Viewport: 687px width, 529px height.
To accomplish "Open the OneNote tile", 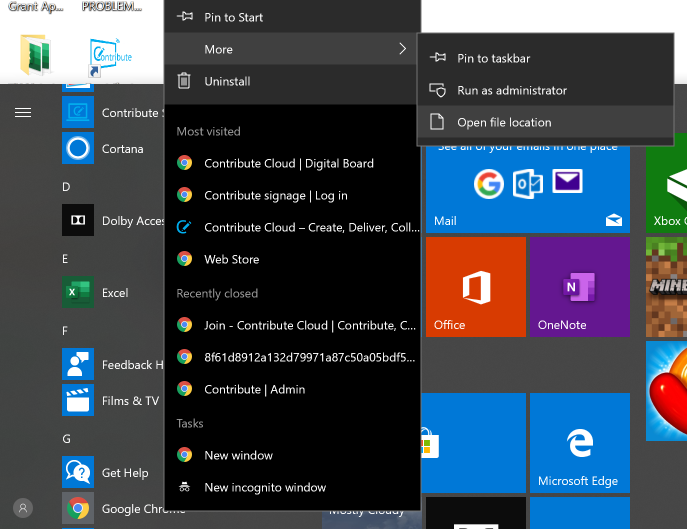I will [x=580, y=287].
